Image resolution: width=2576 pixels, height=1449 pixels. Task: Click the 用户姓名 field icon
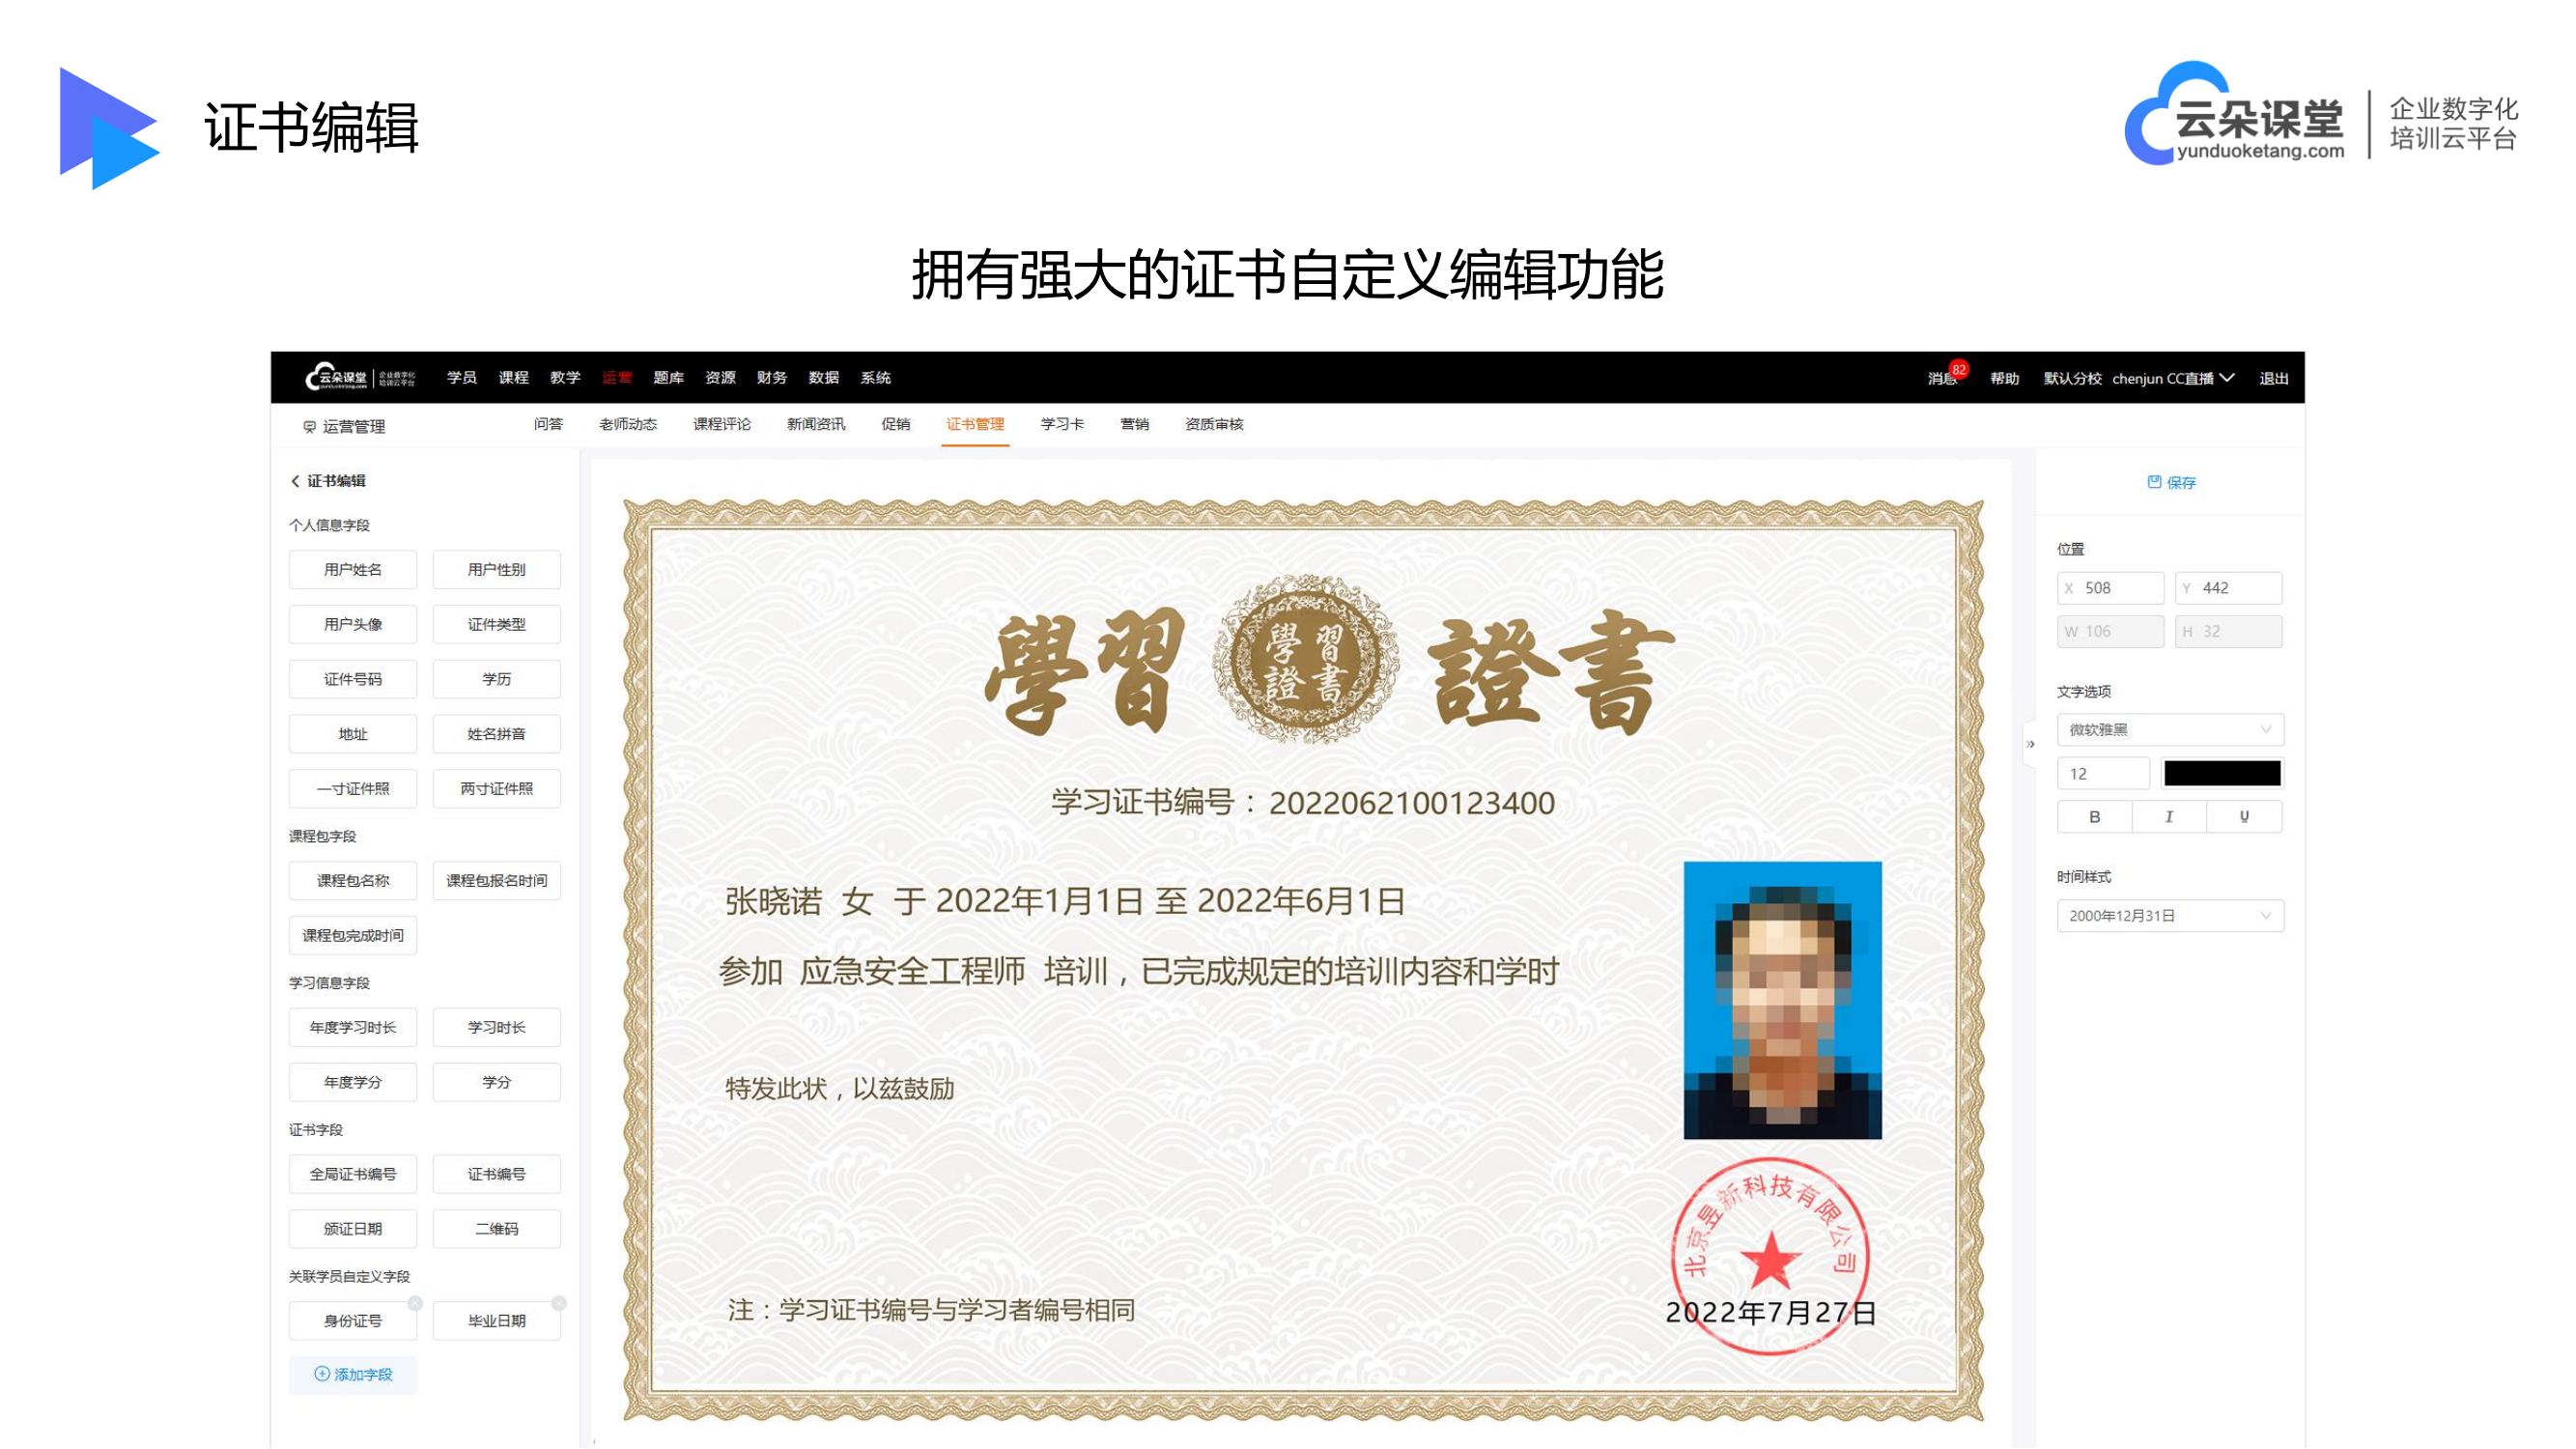coord(351,570)
